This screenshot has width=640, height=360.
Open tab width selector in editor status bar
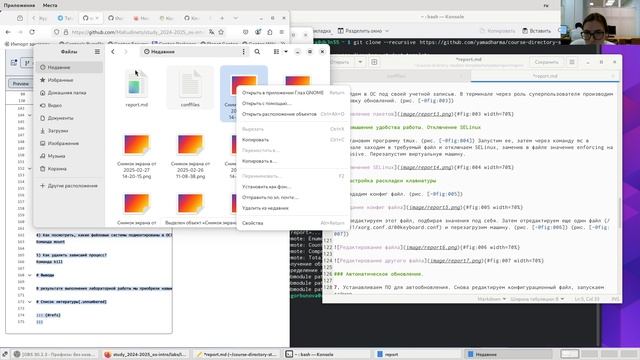click(537, 299)
